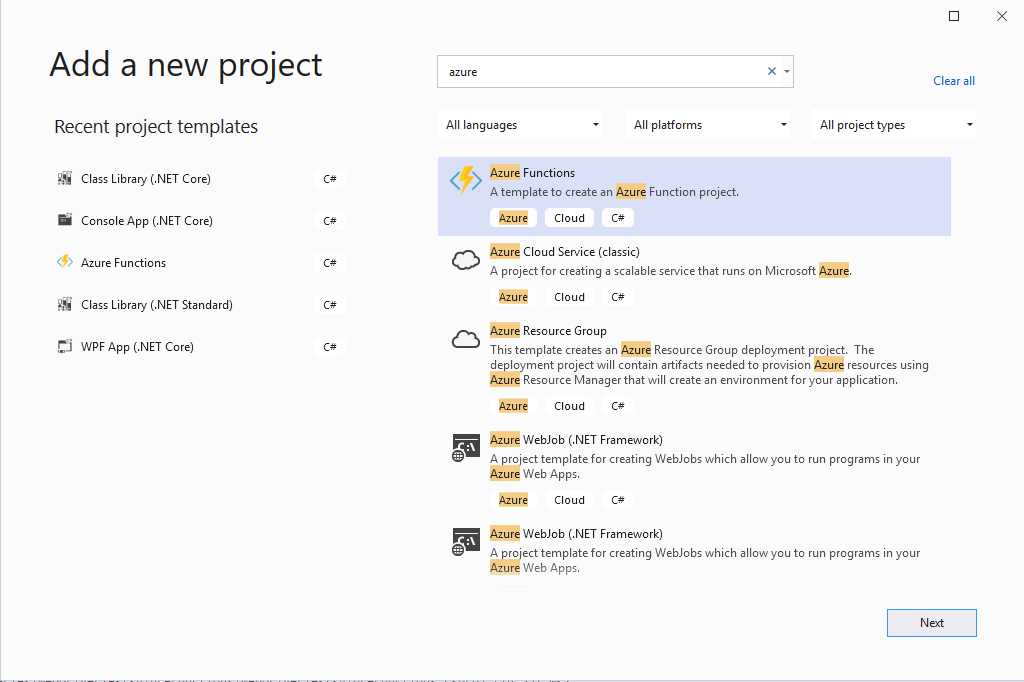Click the Azure Functions lightning bolt icon in results
This screenshot has width=1024, height=682.
466,180
